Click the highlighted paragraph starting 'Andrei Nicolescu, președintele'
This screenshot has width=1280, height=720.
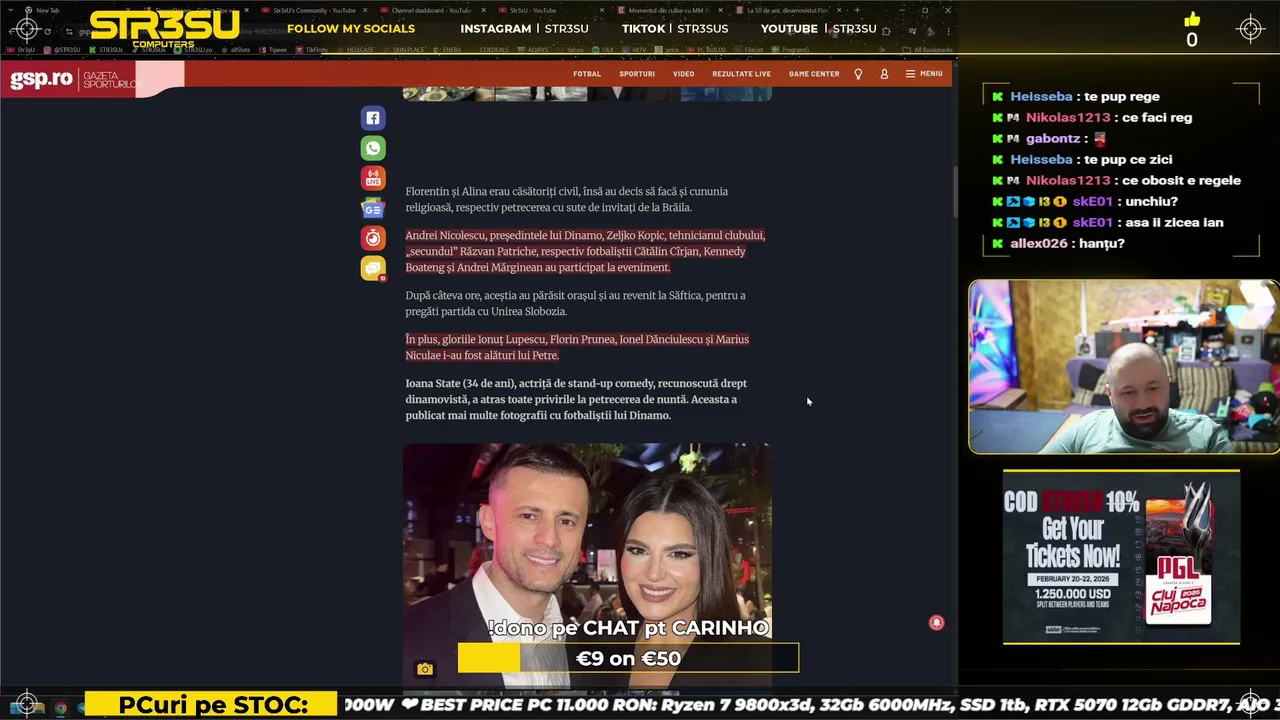[585, 251]
